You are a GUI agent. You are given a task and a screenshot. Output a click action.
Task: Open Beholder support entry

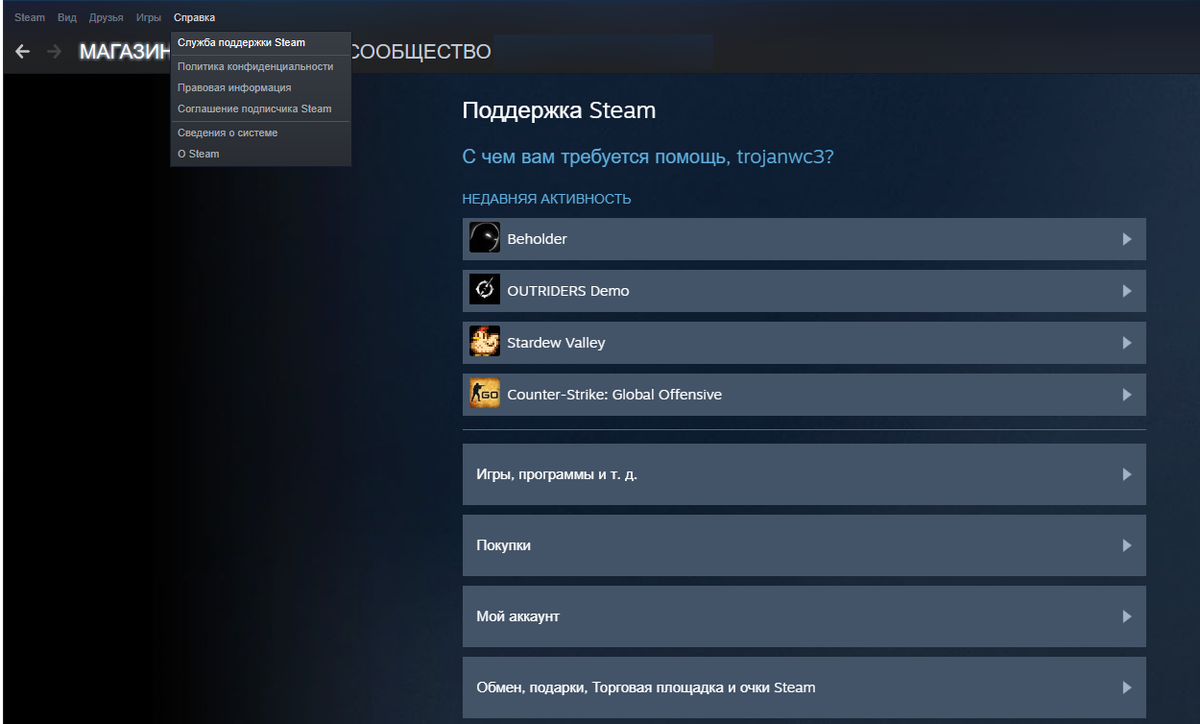804,239
